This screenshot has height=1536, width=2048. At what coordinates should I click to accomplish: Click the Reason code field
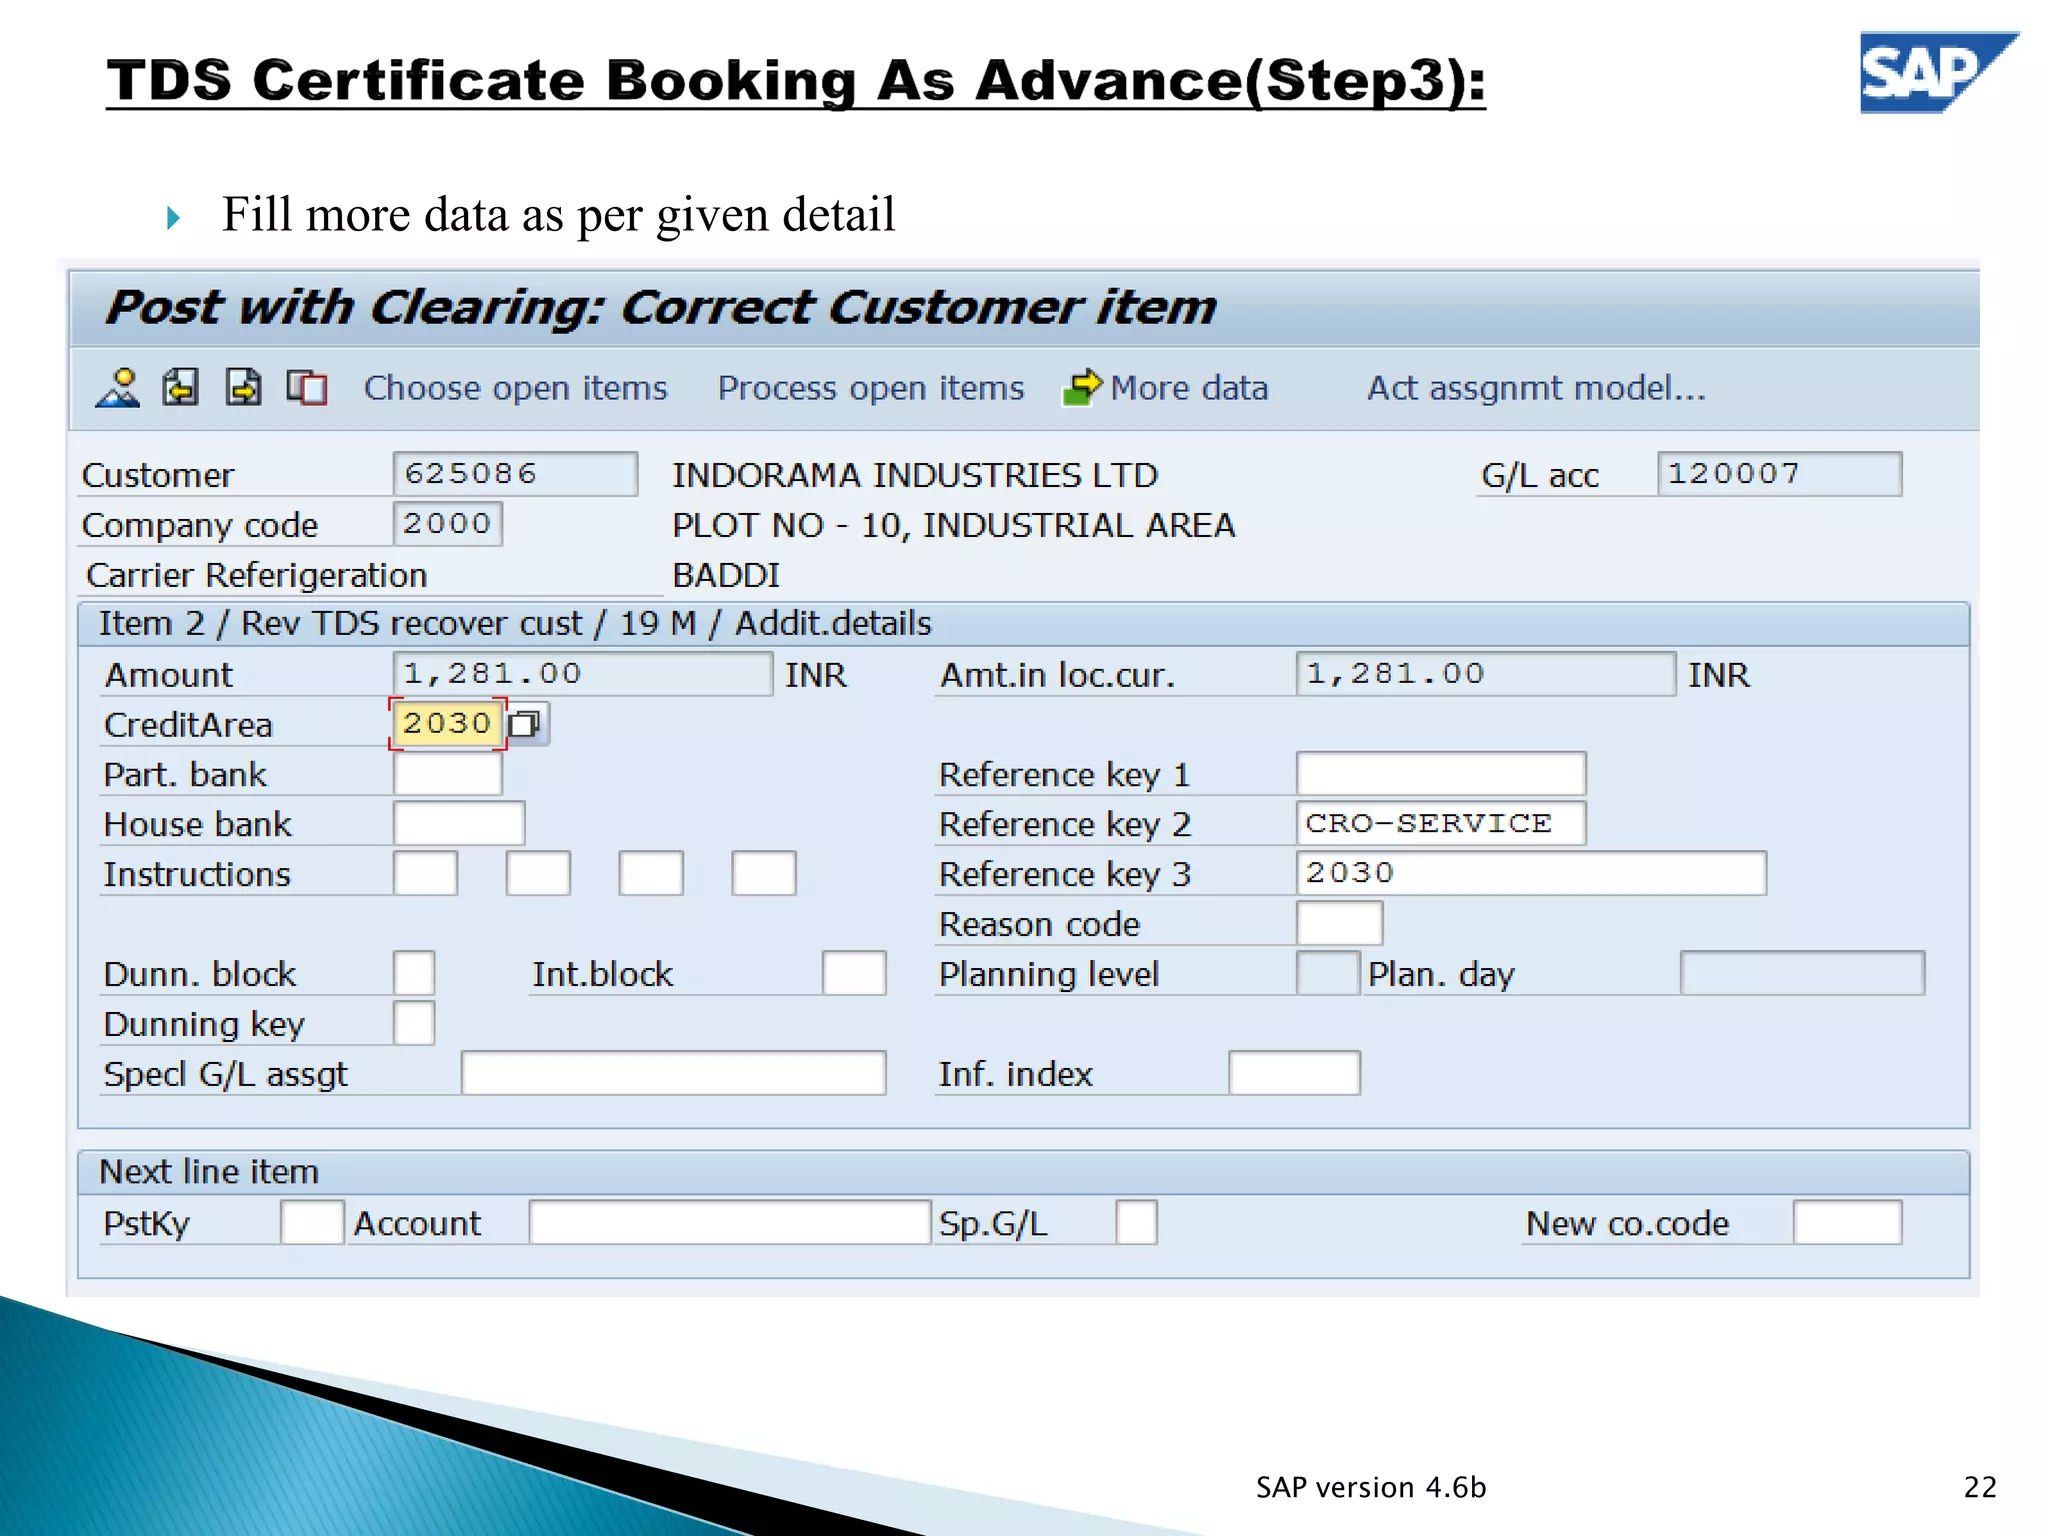pos(1340,924)
